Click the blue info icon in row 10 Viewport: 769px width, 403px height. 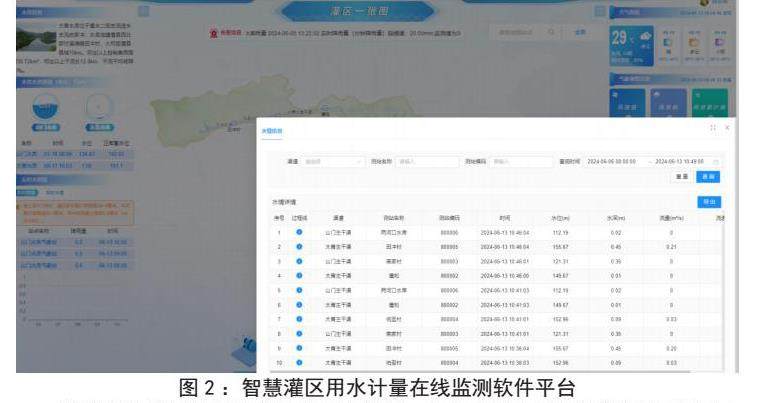point(299,361)
